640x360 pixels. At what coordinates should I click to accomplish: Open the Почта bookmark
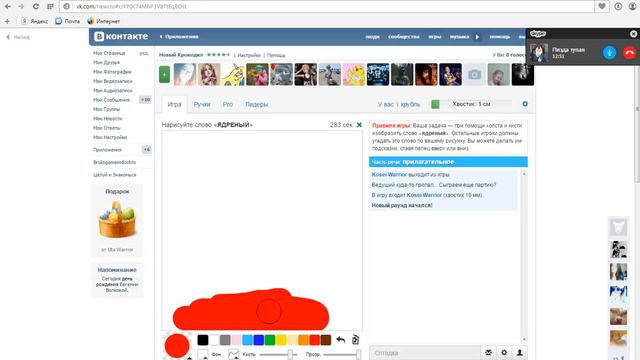click(x=68, y=21)
